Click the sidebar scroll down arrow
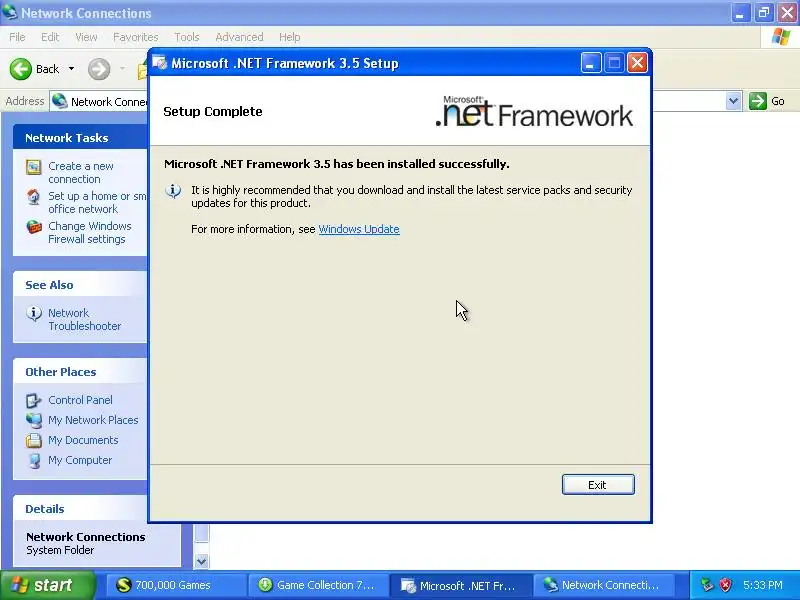 (x=202, y=561)
